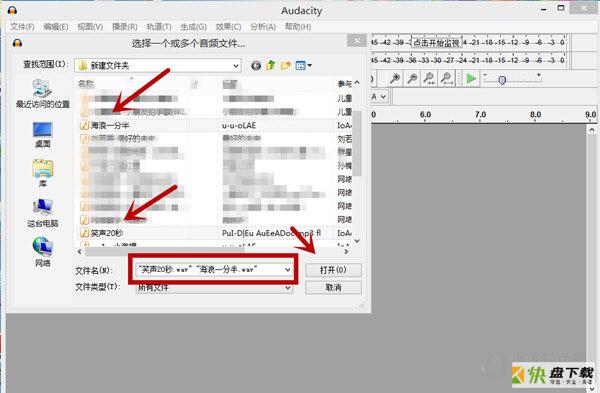Click the Audacity track area scroll up arrow
Image resolution: width=600 pixels, height=393 pixels.
tap(592, 130)
